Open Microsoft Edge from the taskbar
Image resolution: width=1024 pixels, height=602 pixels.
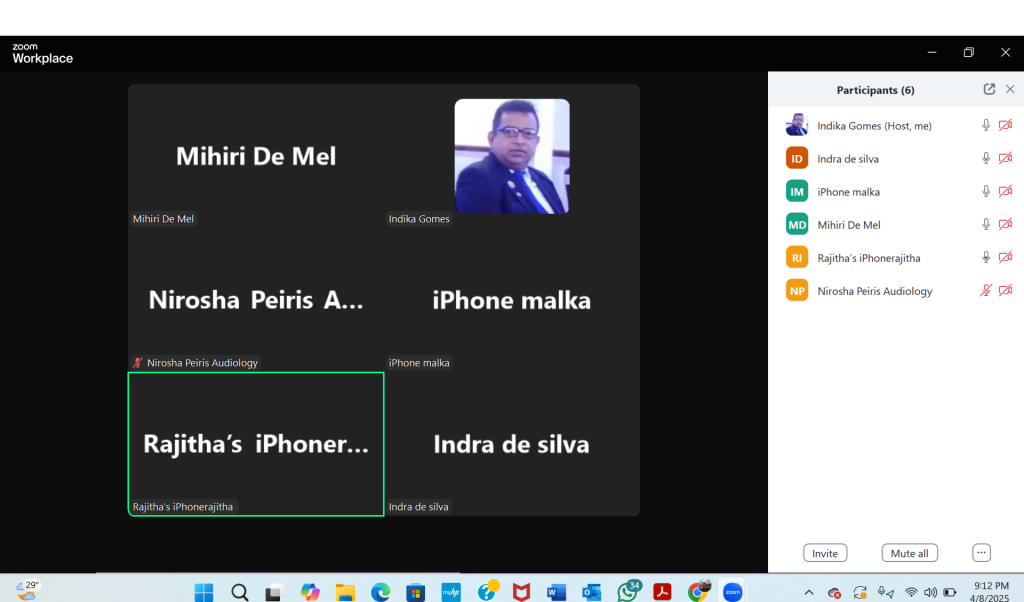[380, 592]
